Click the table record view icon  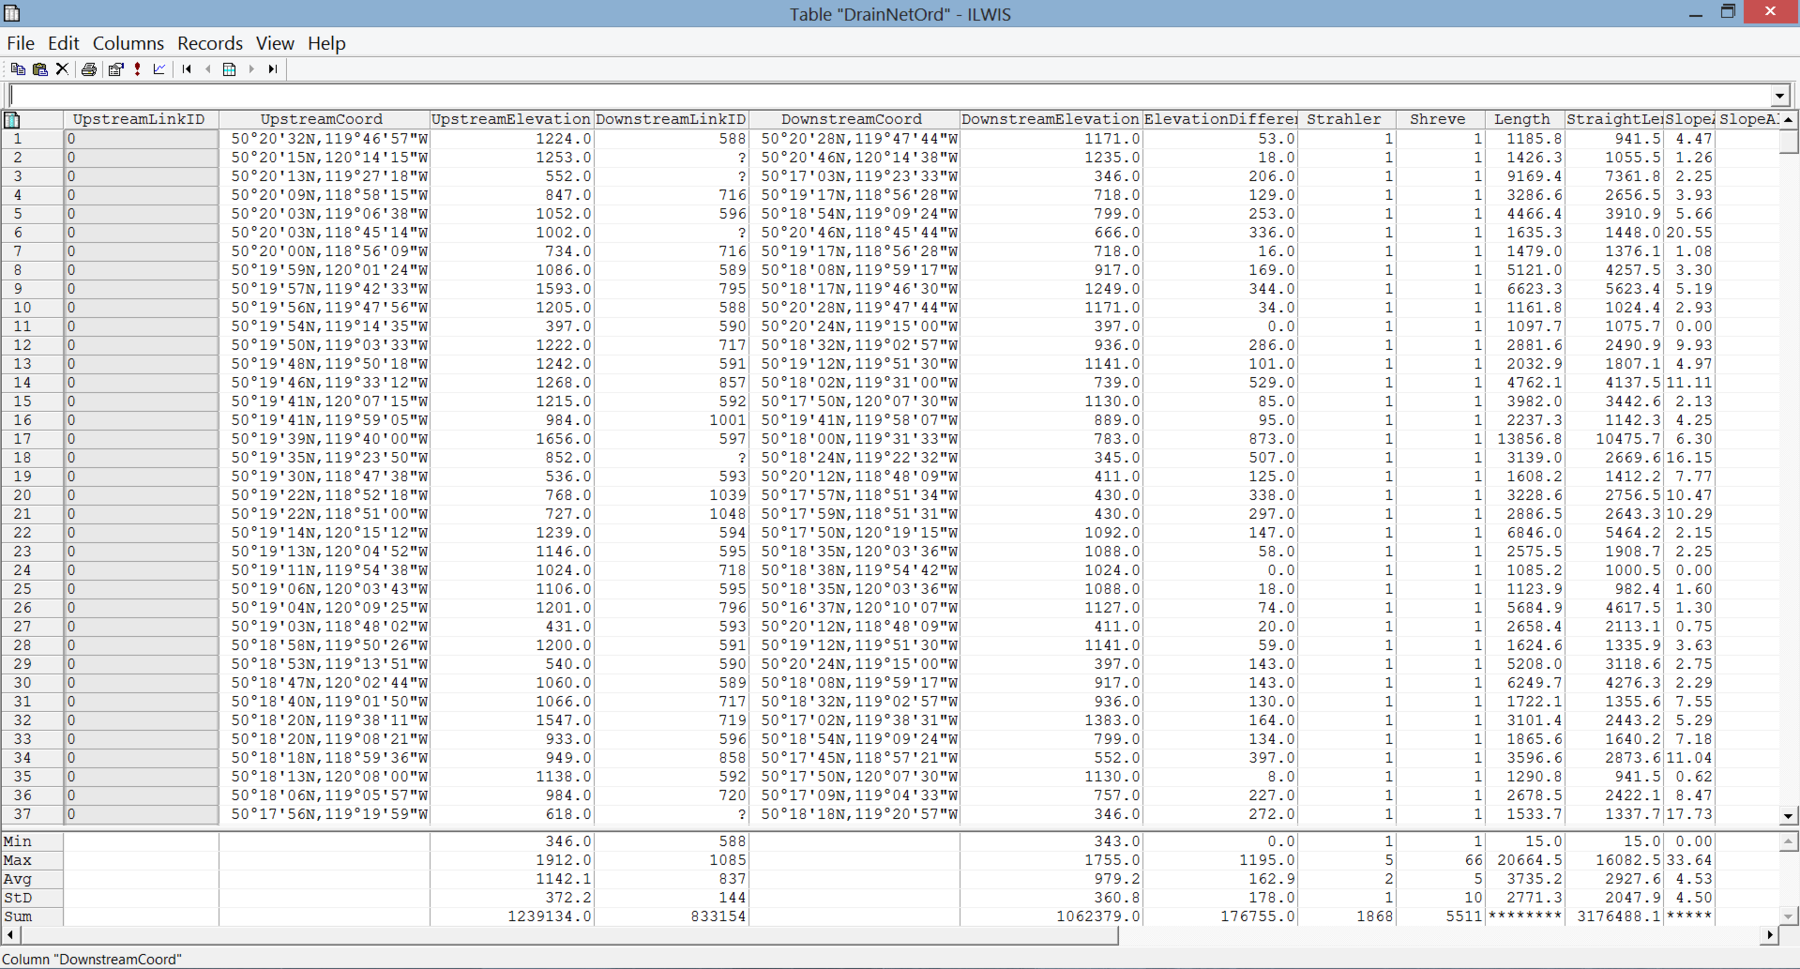230,69
